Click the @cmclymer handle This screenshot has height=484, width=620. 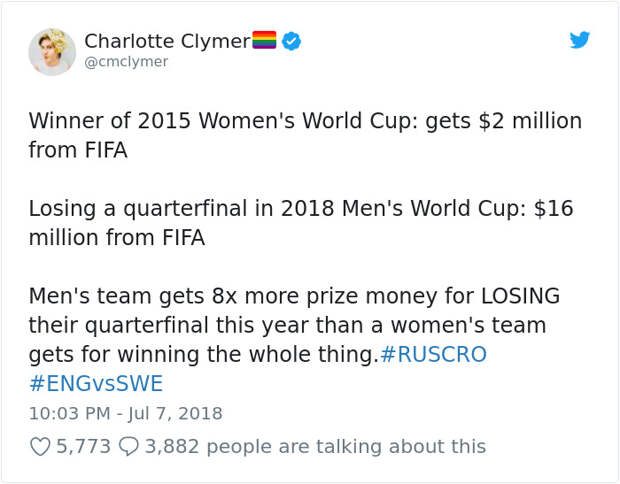tap(126, 62)
